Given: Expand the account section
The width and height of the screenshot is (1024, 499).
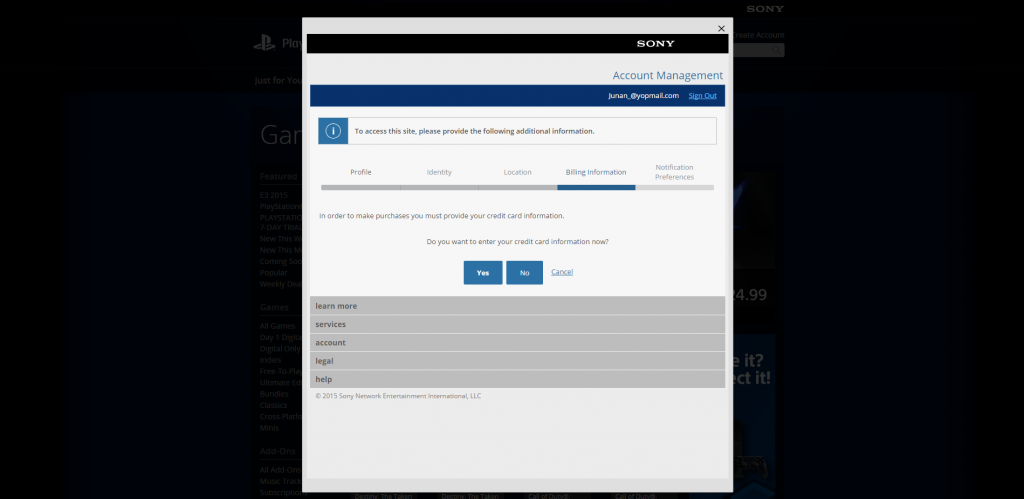Looking at the screenshot, I should [517, 342].
